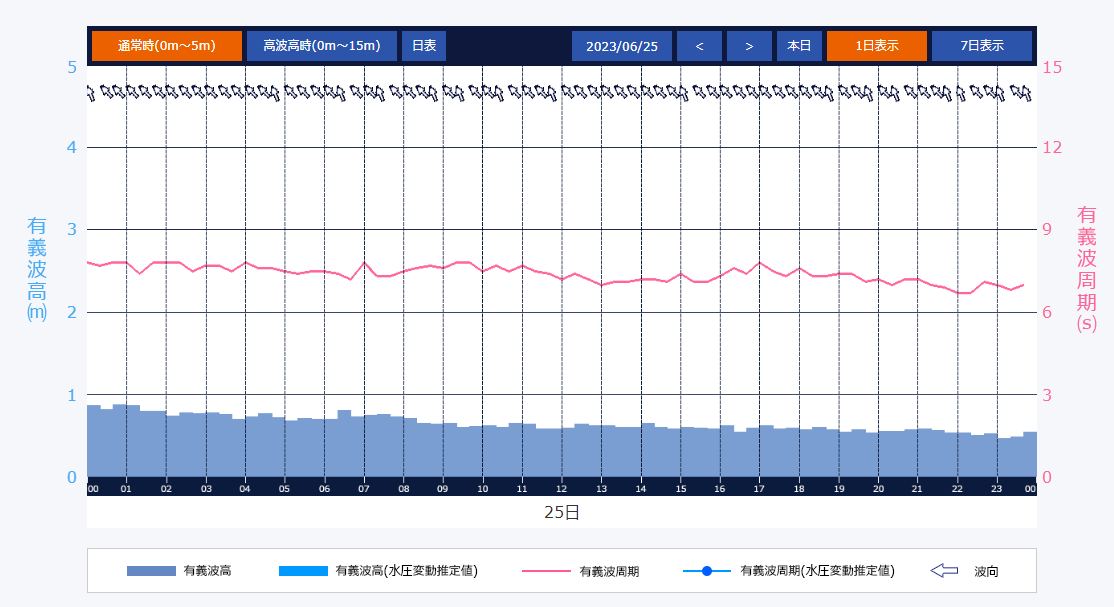The height and width of the screenshot is (607, 1114).
Task: Click the 波向 arrow icon in legend
Action: coord(944,571)
